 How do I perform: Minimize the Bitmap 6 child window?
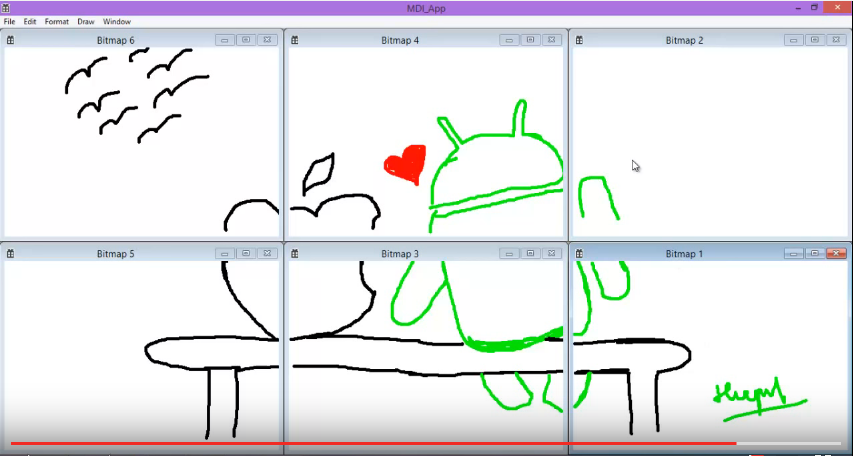[225, 40]
